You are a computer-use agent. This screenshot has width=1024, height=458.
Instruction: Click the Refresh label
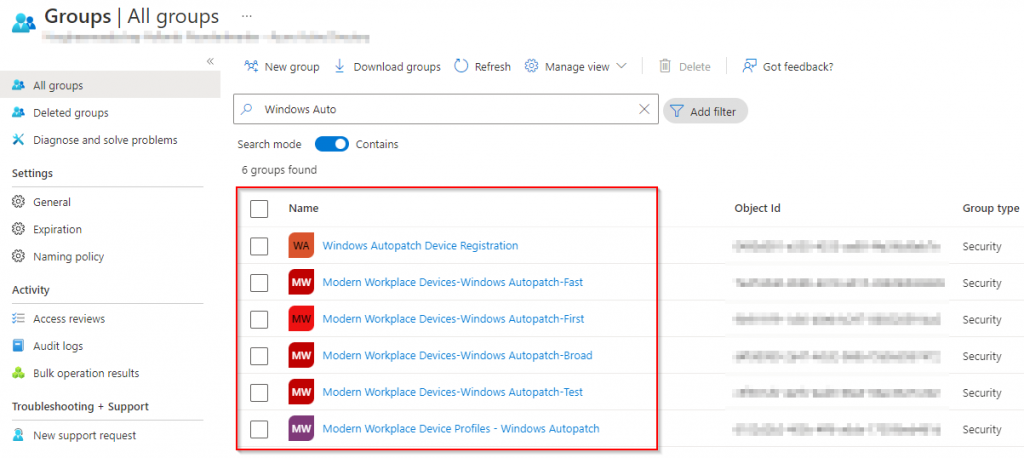pos(493,67)
